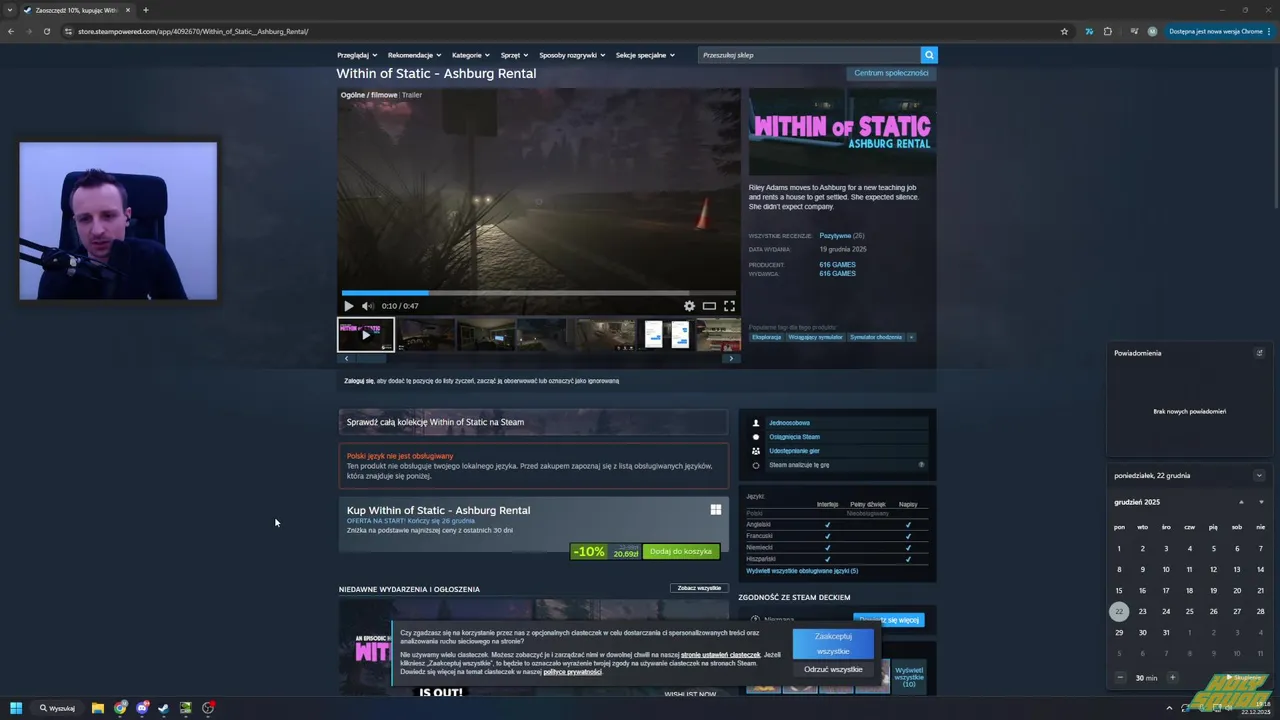Open Chrome extensions puzzle icon
Viewport: 1280px width, 720px height.
pyautogui.click(x=1108, y=31)
